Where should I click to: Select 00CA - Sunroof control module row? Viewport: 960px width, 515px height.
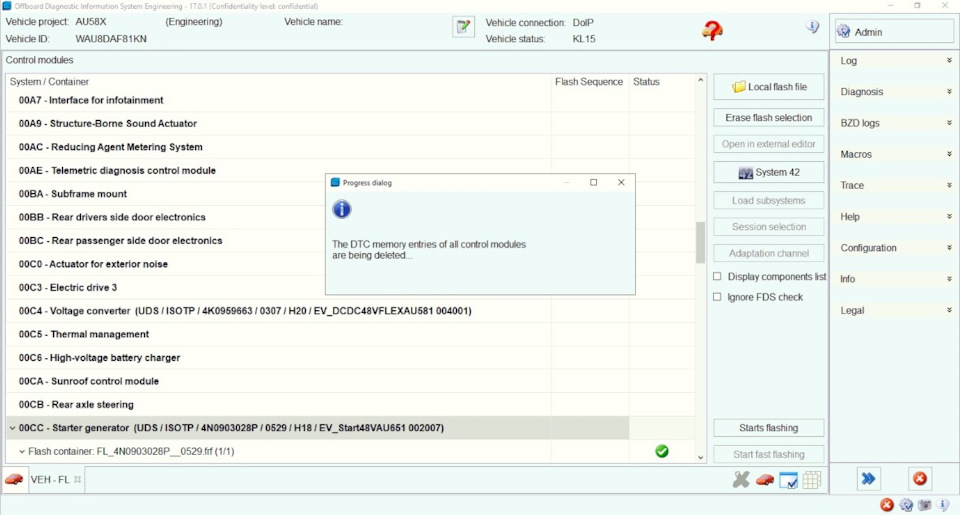click(351, 381)
